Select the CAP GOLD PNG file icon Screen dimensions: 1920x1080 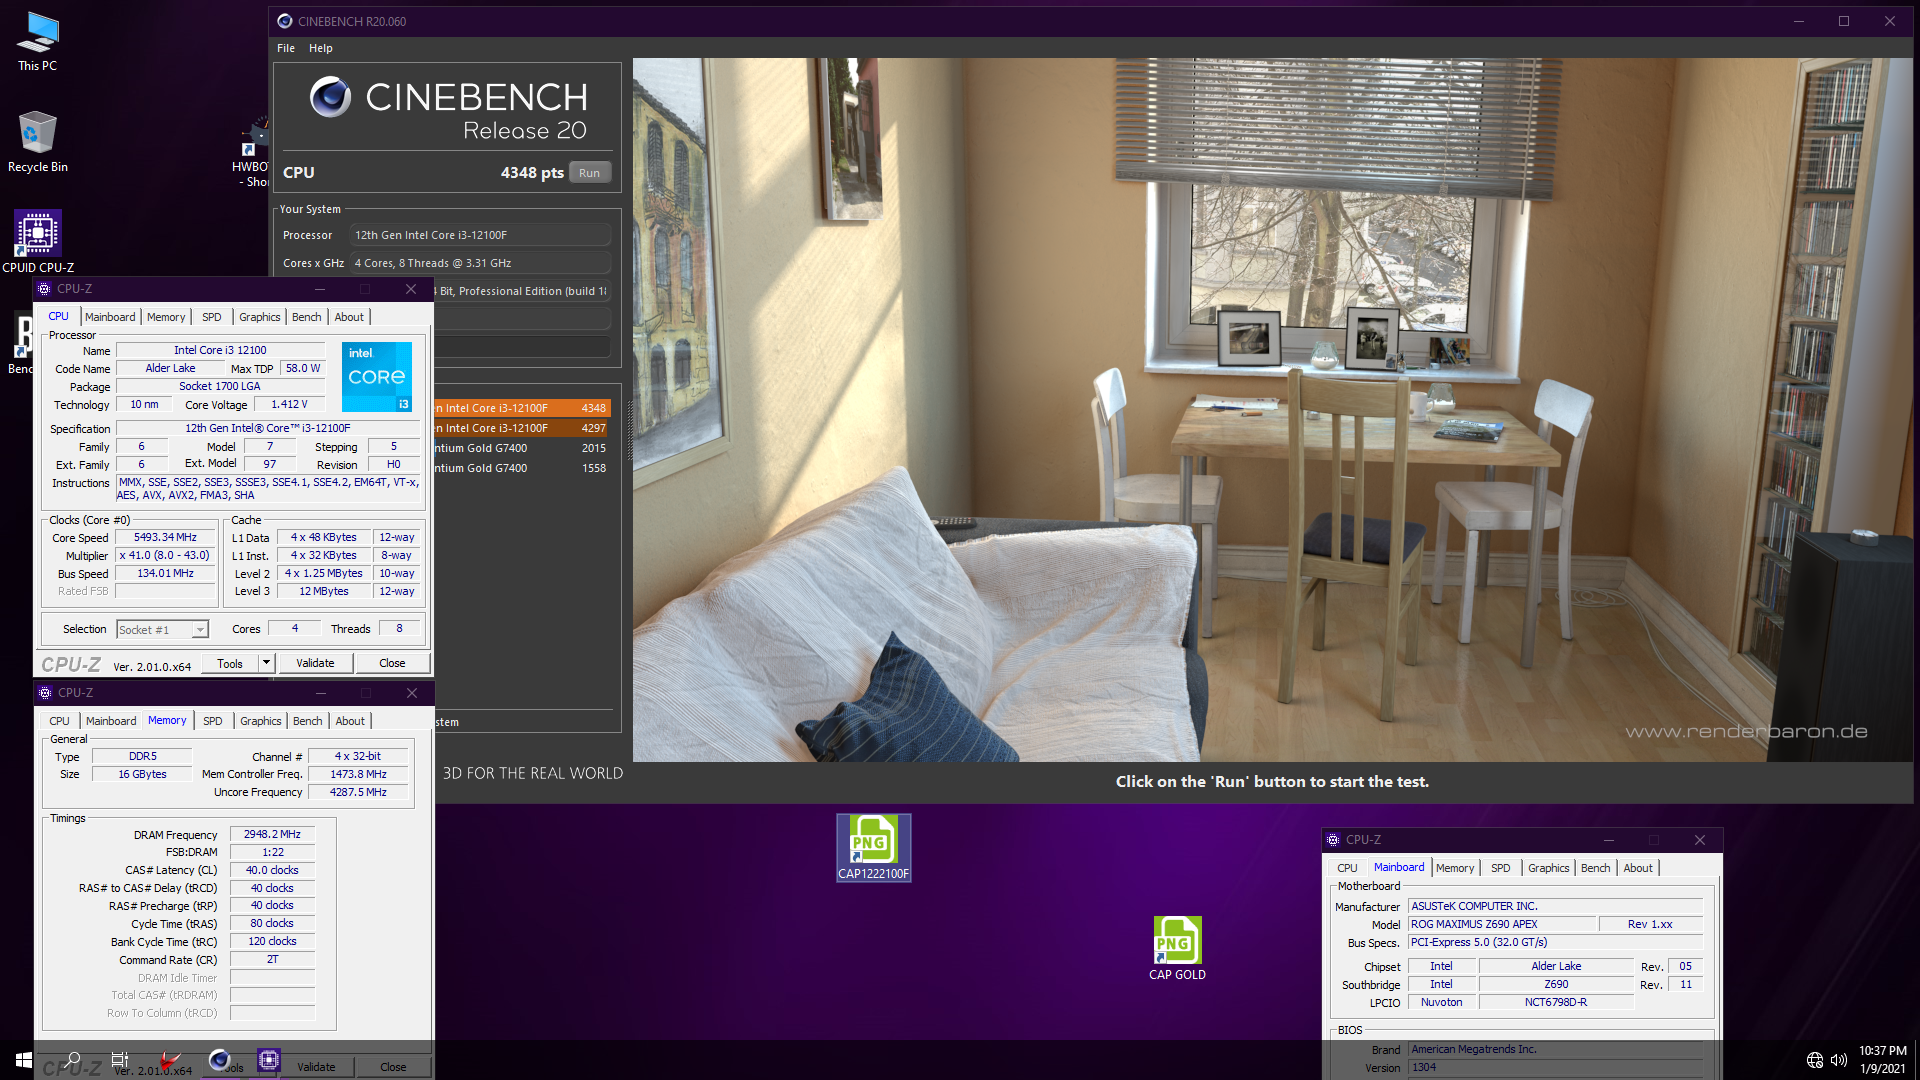(1177, 948)
